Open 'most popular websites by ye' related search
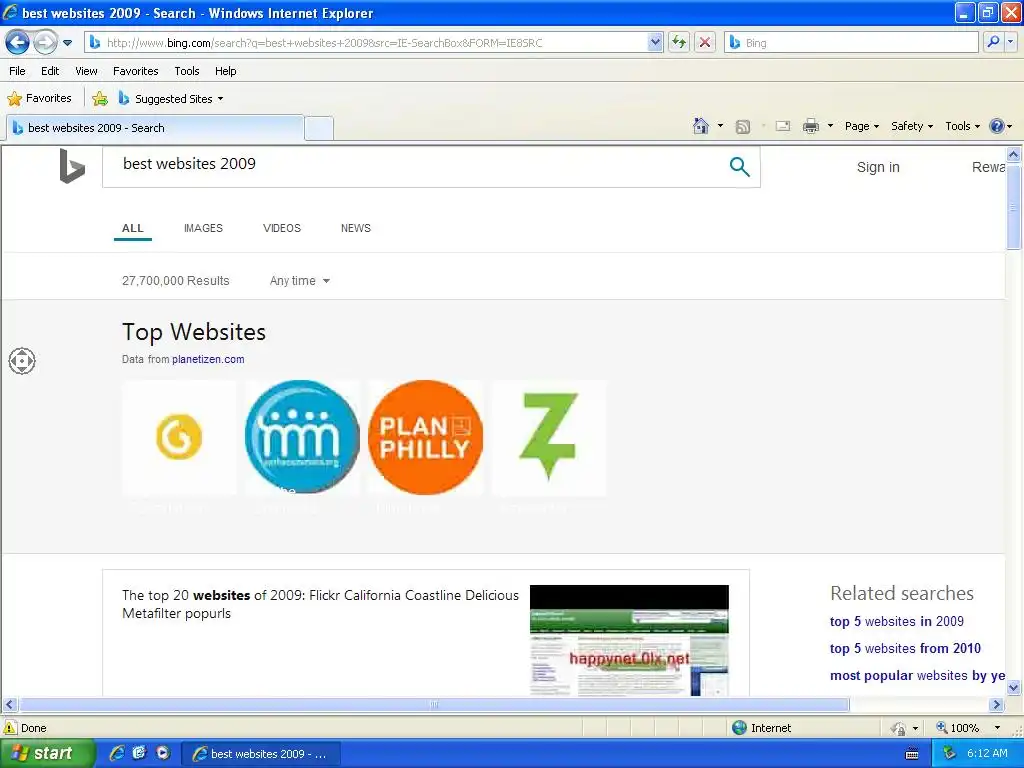This screenshot has width=1024, height=768. coord(917,676)
